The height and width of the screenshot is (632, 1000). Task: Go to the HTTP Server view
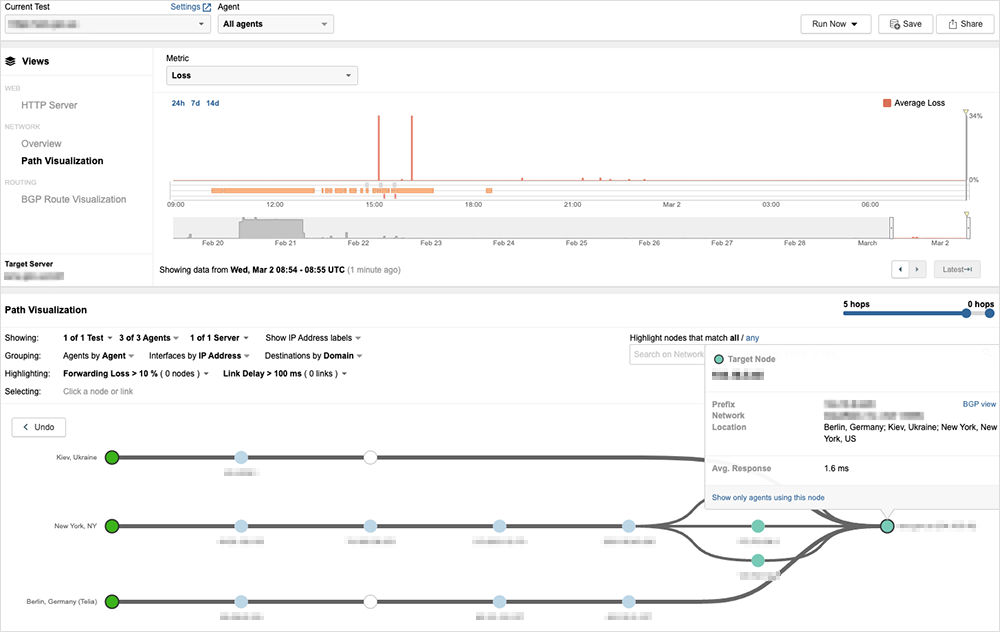tap(49, 105)
